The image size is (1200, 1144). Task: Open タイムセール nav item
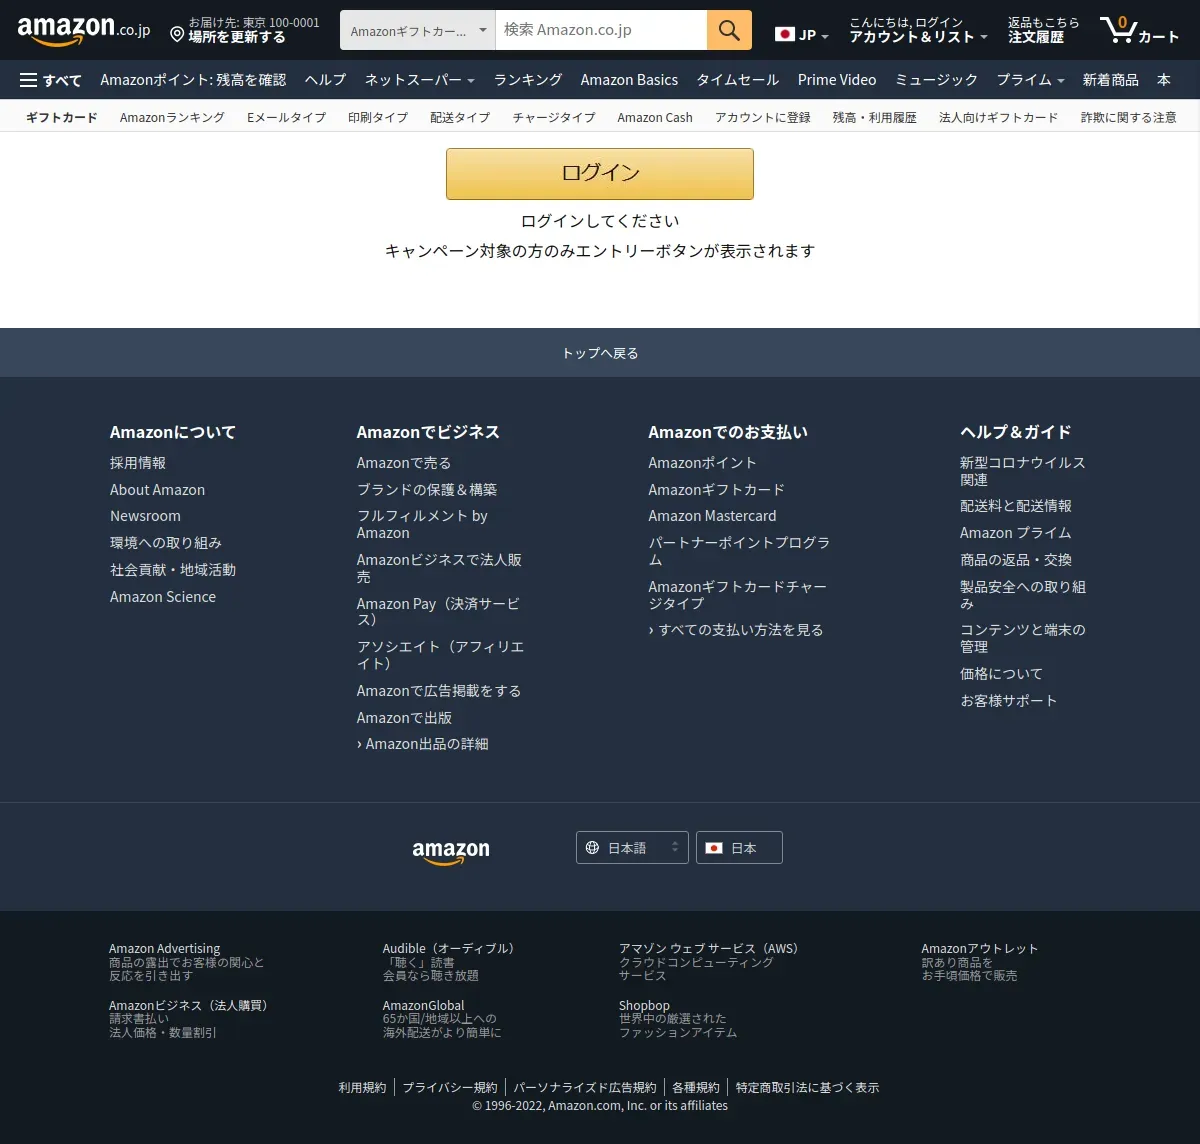[738, 80]
